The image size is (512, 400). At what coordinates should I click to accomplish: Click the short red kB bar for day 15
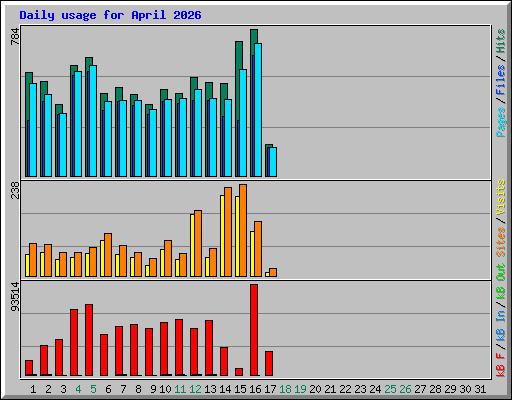239,372
